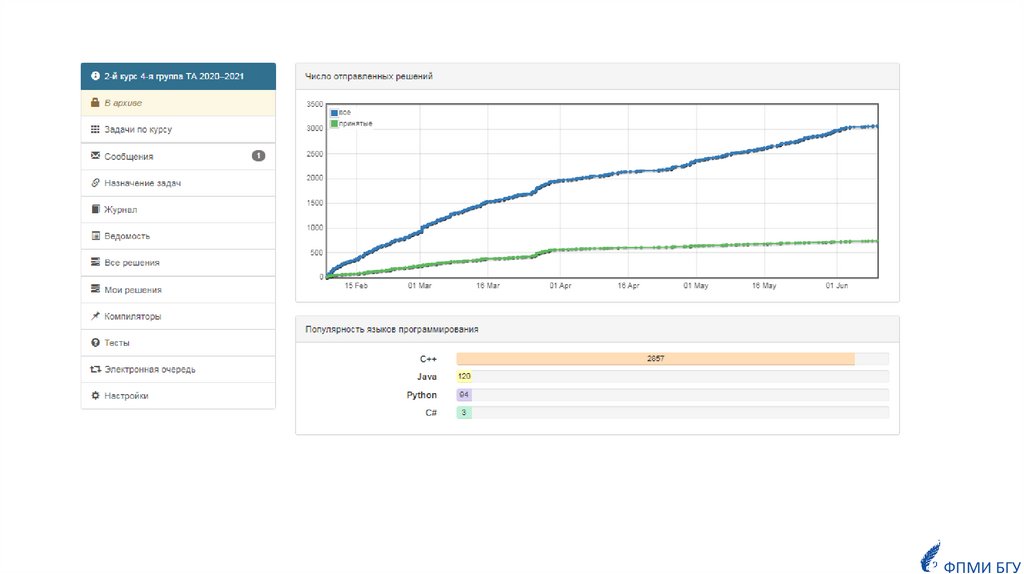Click the yellow Java bar showing 120
This screenshot has height=574, width=1024.
[464, 376]
